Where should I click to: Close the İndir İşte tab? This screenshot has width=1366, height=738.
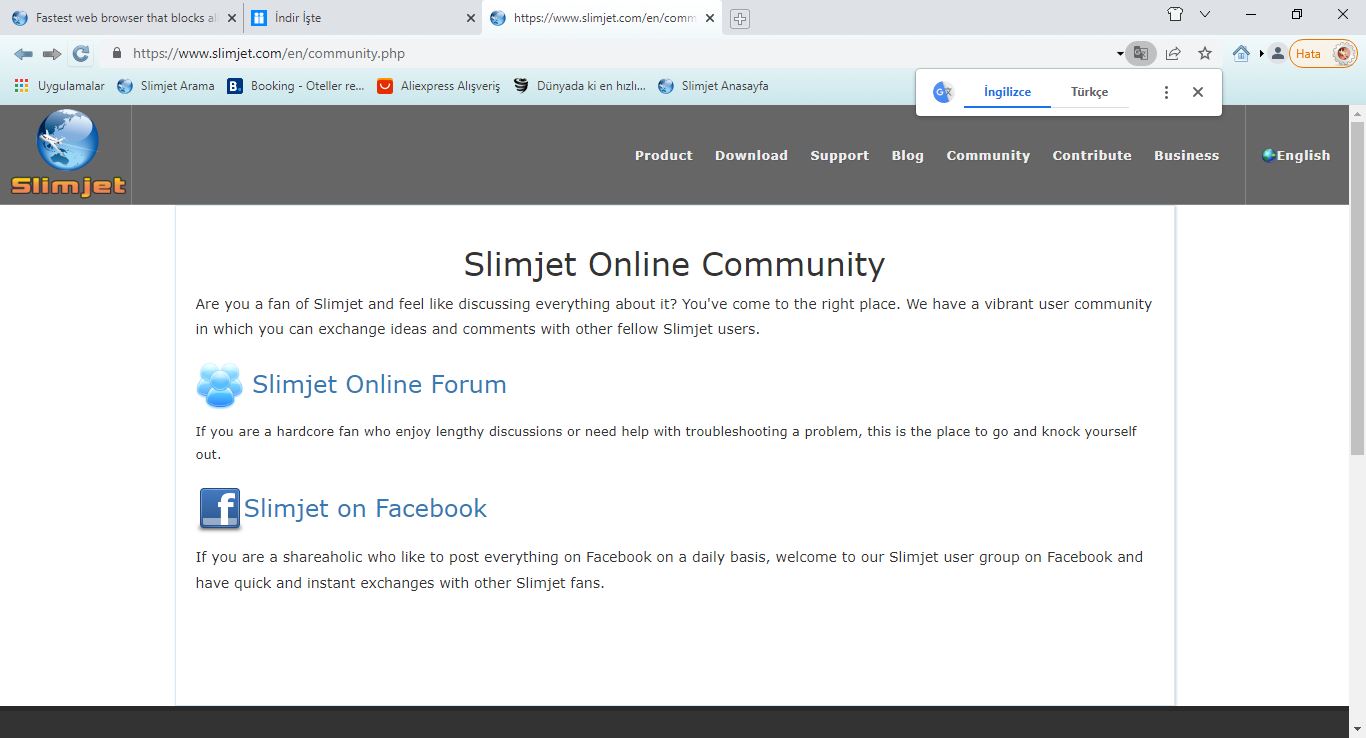pos(471,18)
